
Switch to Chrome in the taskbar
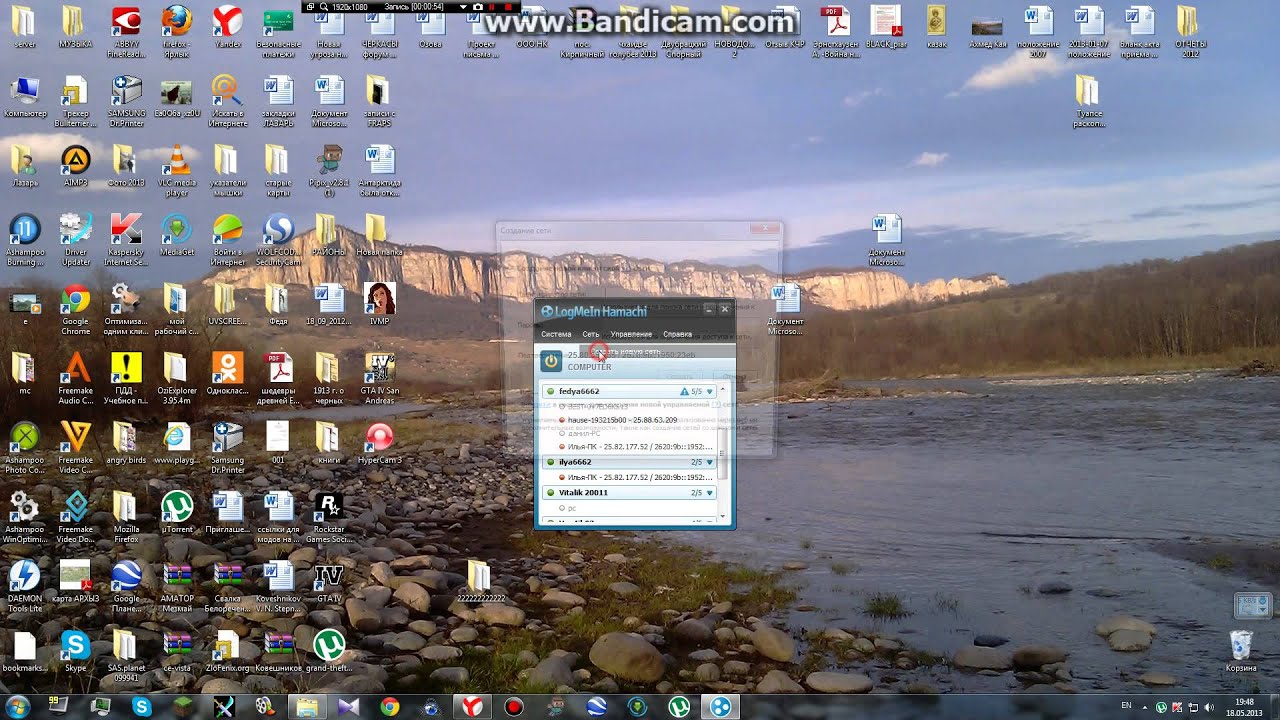[x=389, y=707]
